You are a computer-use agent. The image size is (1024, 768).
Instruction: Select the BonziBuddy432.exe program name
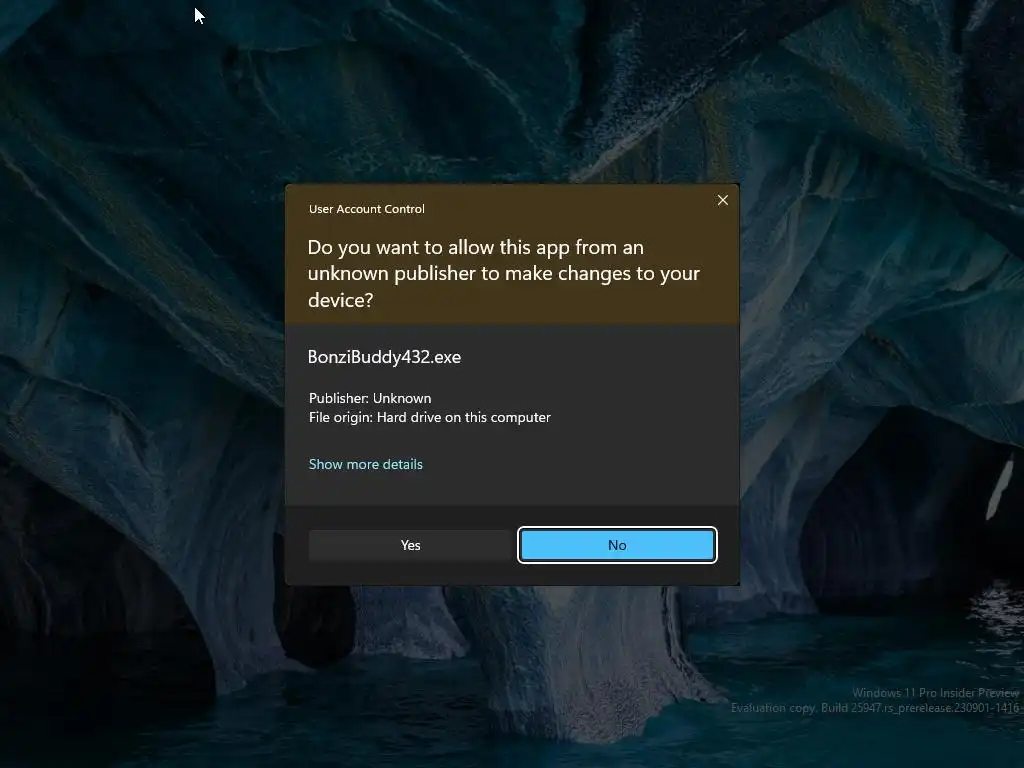pos(384,357)
